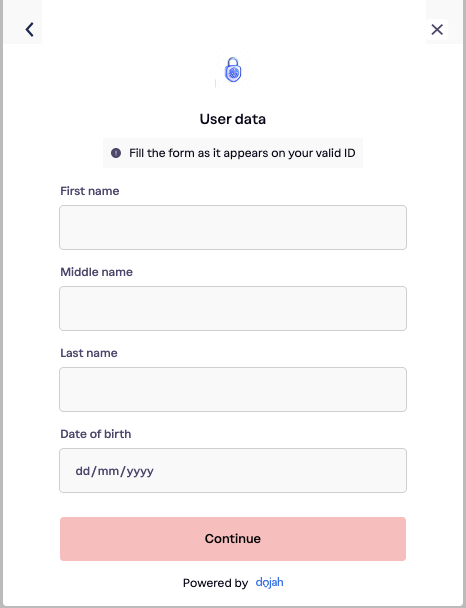
Task: Go back using the left chevron arrow
Action: click(x=29, y=29)
